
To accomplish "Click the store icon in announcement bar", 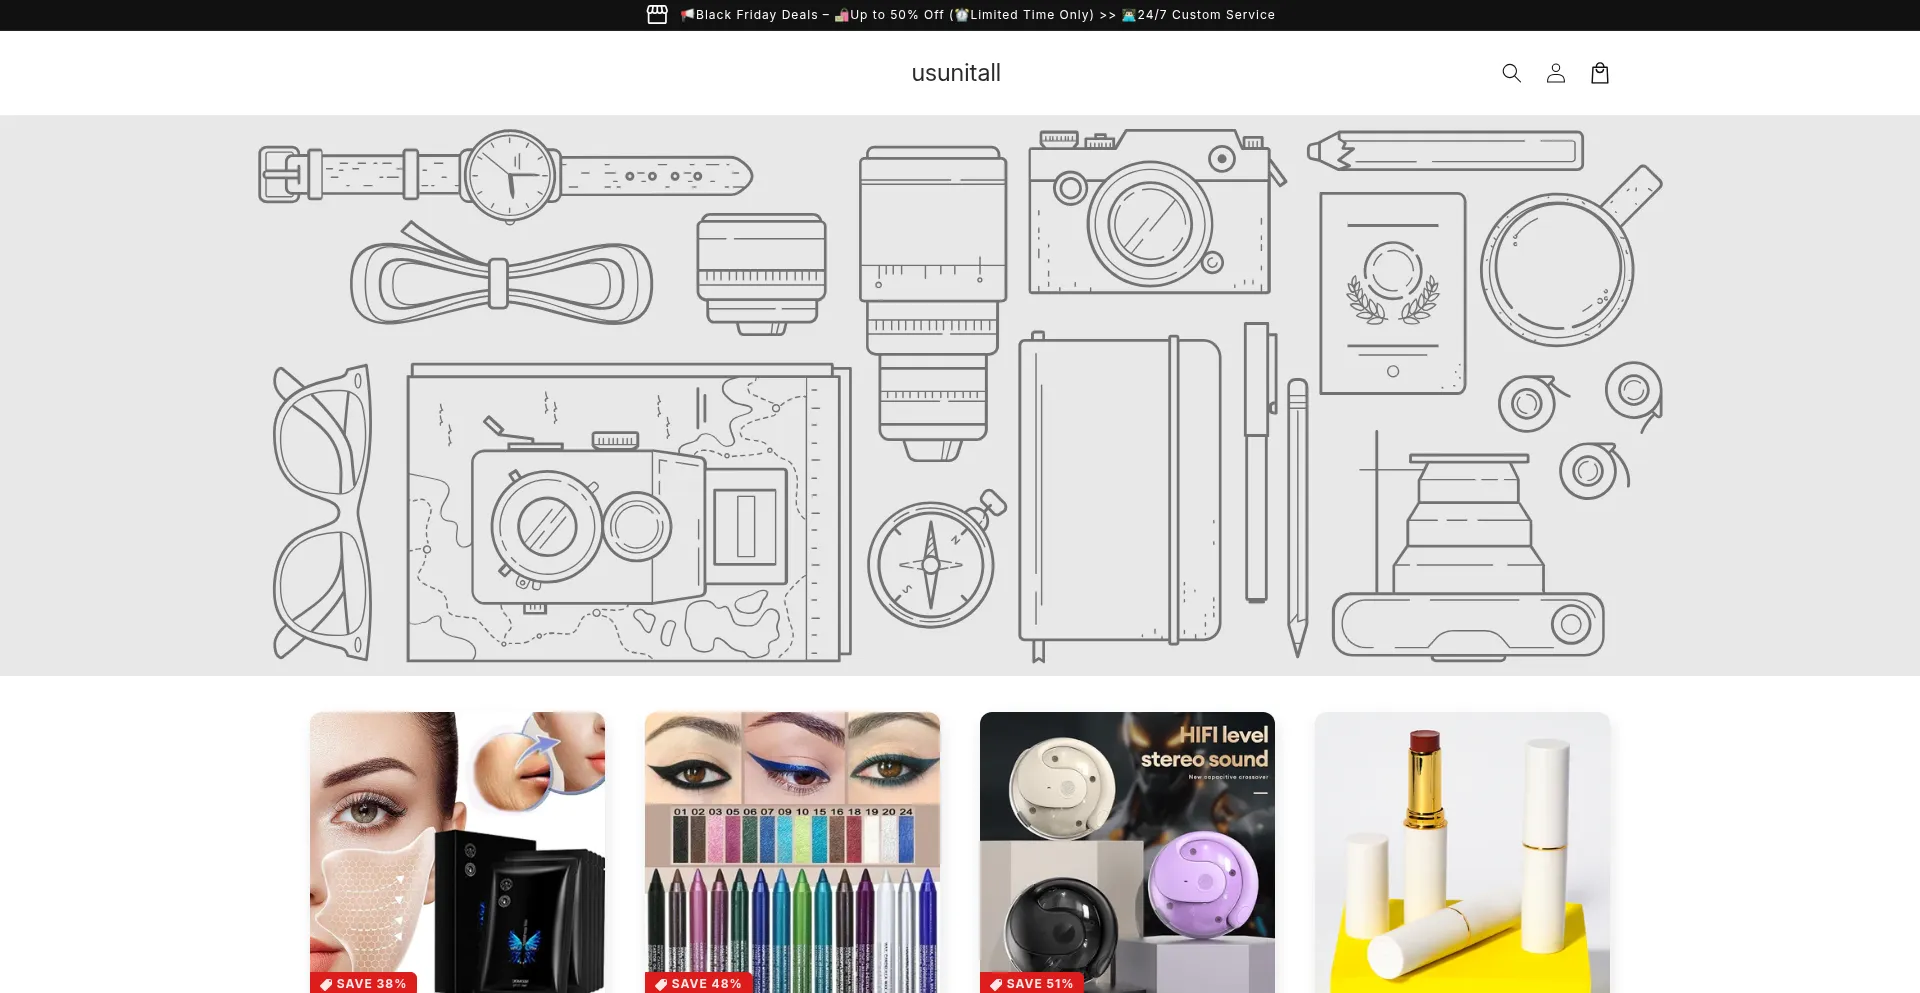I will (x=657, y=15).
